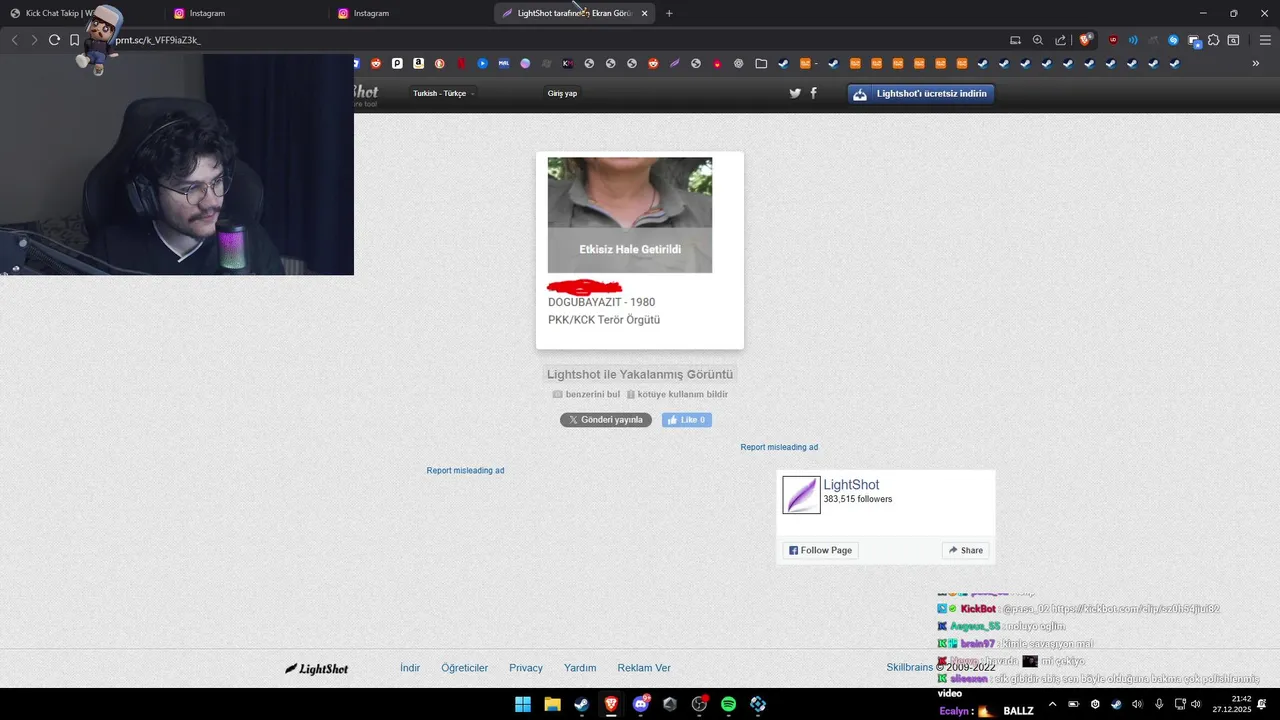Click Lightshot'ı ücretsiz indirin download button

tap(921, 94)
